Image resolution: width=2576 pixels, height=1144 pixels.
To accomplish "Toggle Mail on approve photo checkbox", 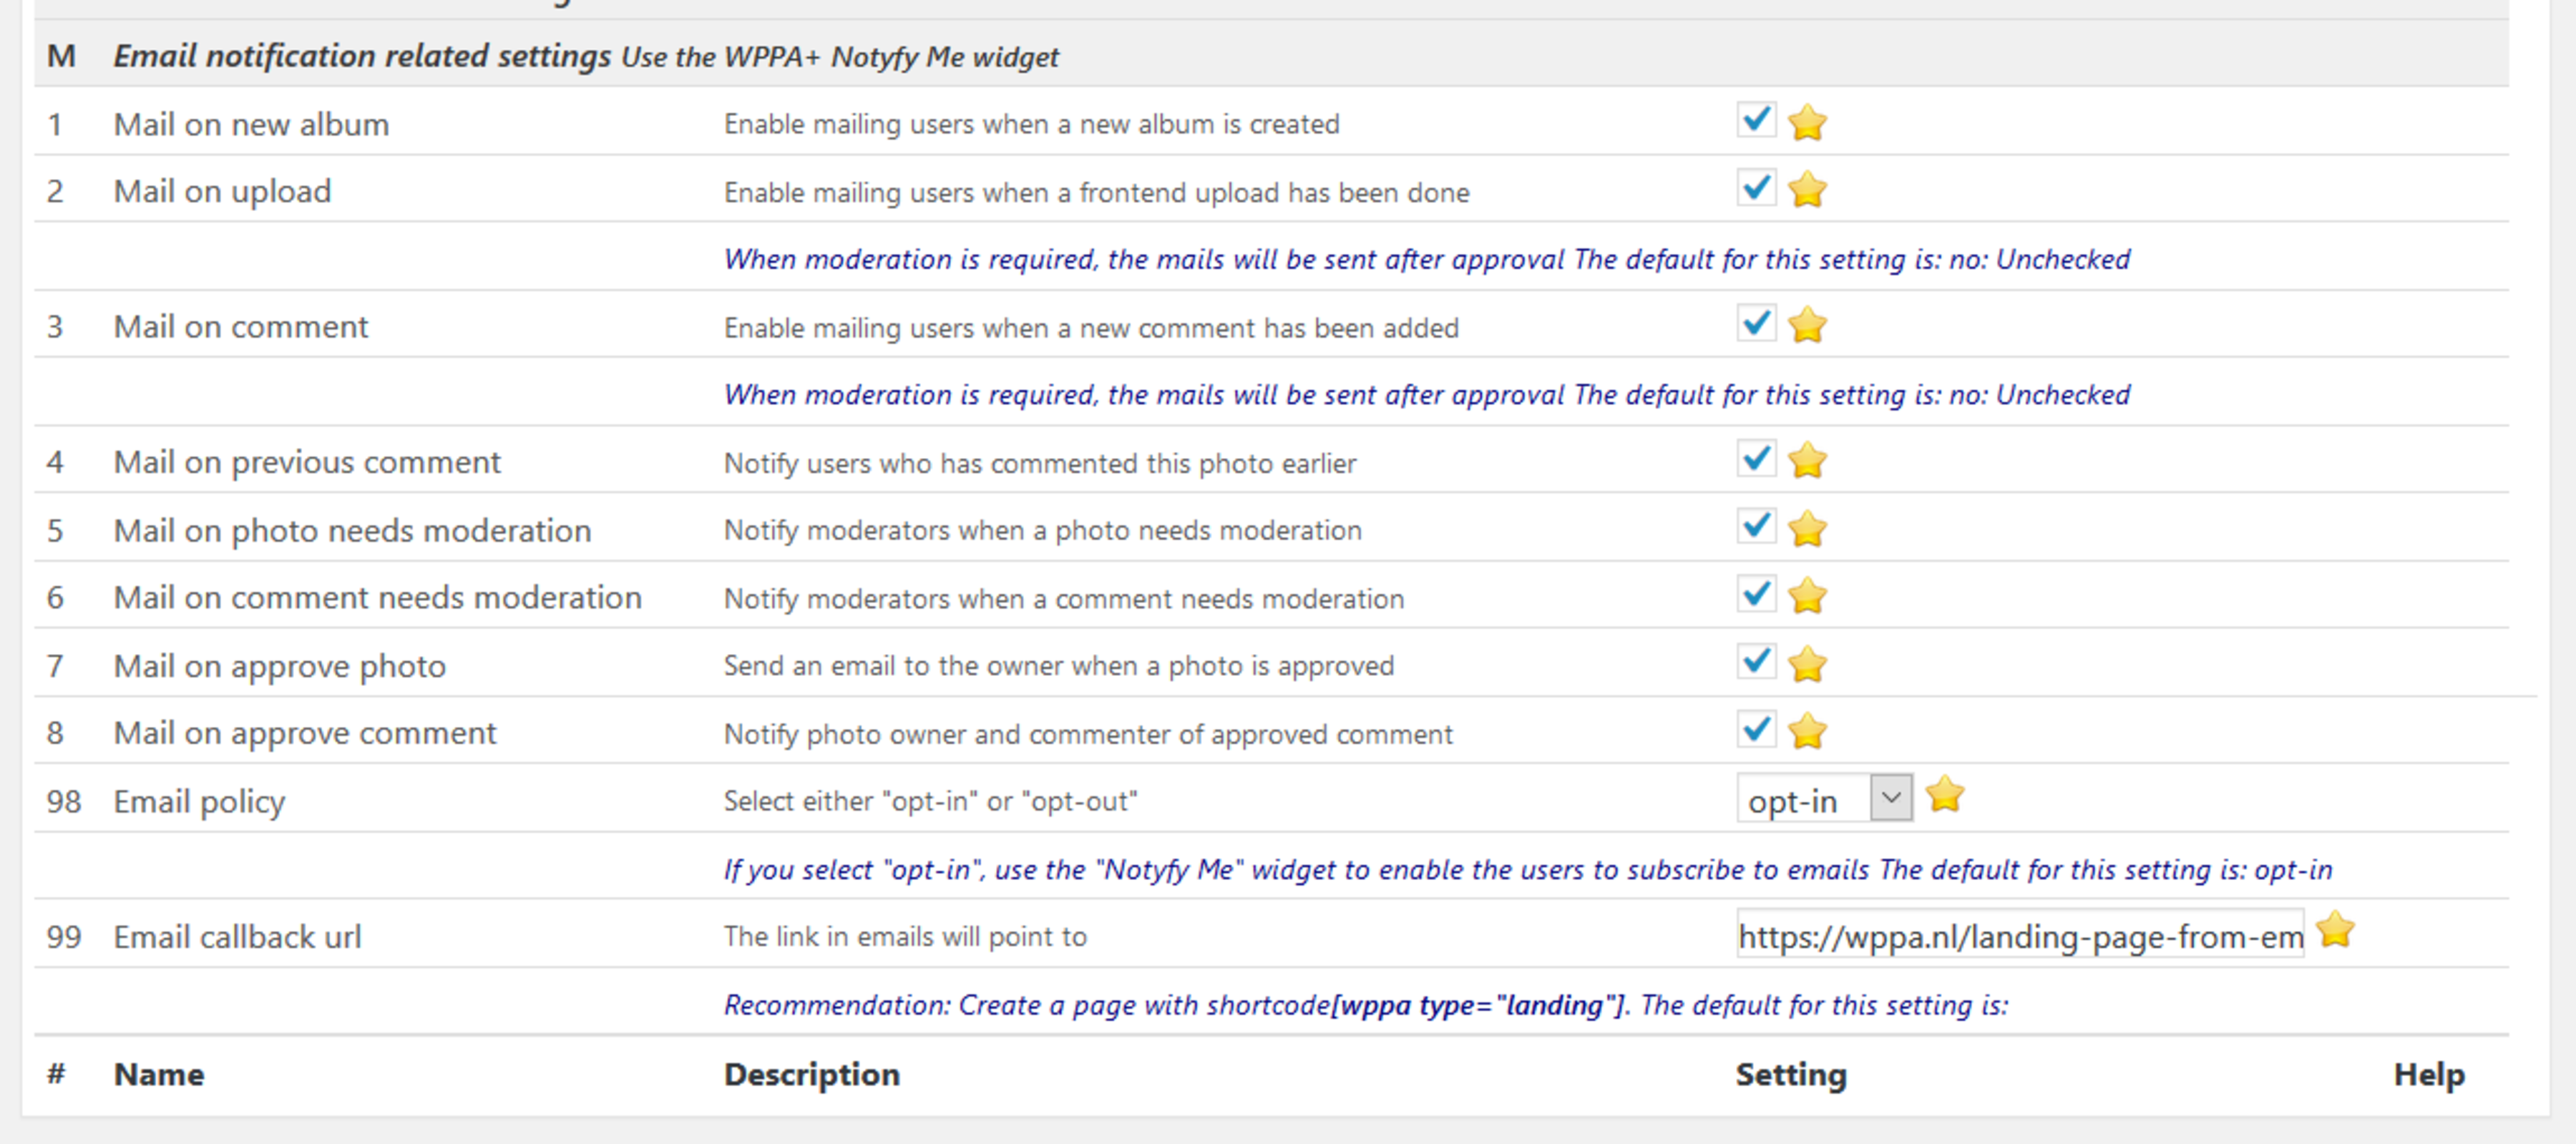I will point(1756,661).
